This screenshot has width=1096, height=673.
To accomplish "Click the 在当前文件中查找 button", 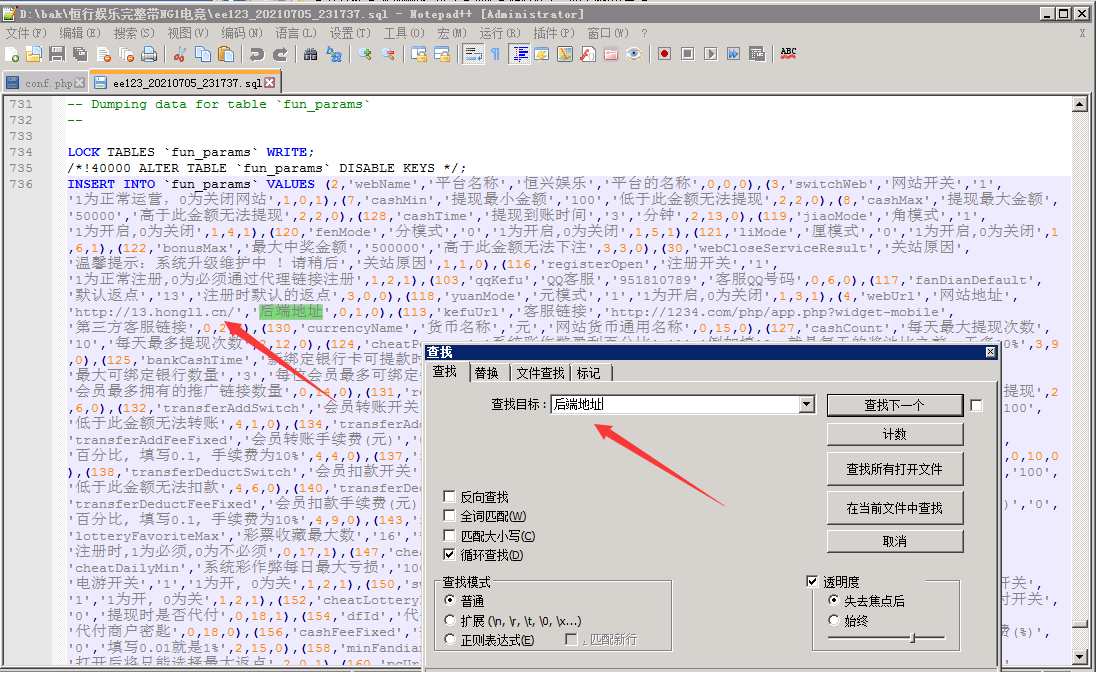I will 895,508.
